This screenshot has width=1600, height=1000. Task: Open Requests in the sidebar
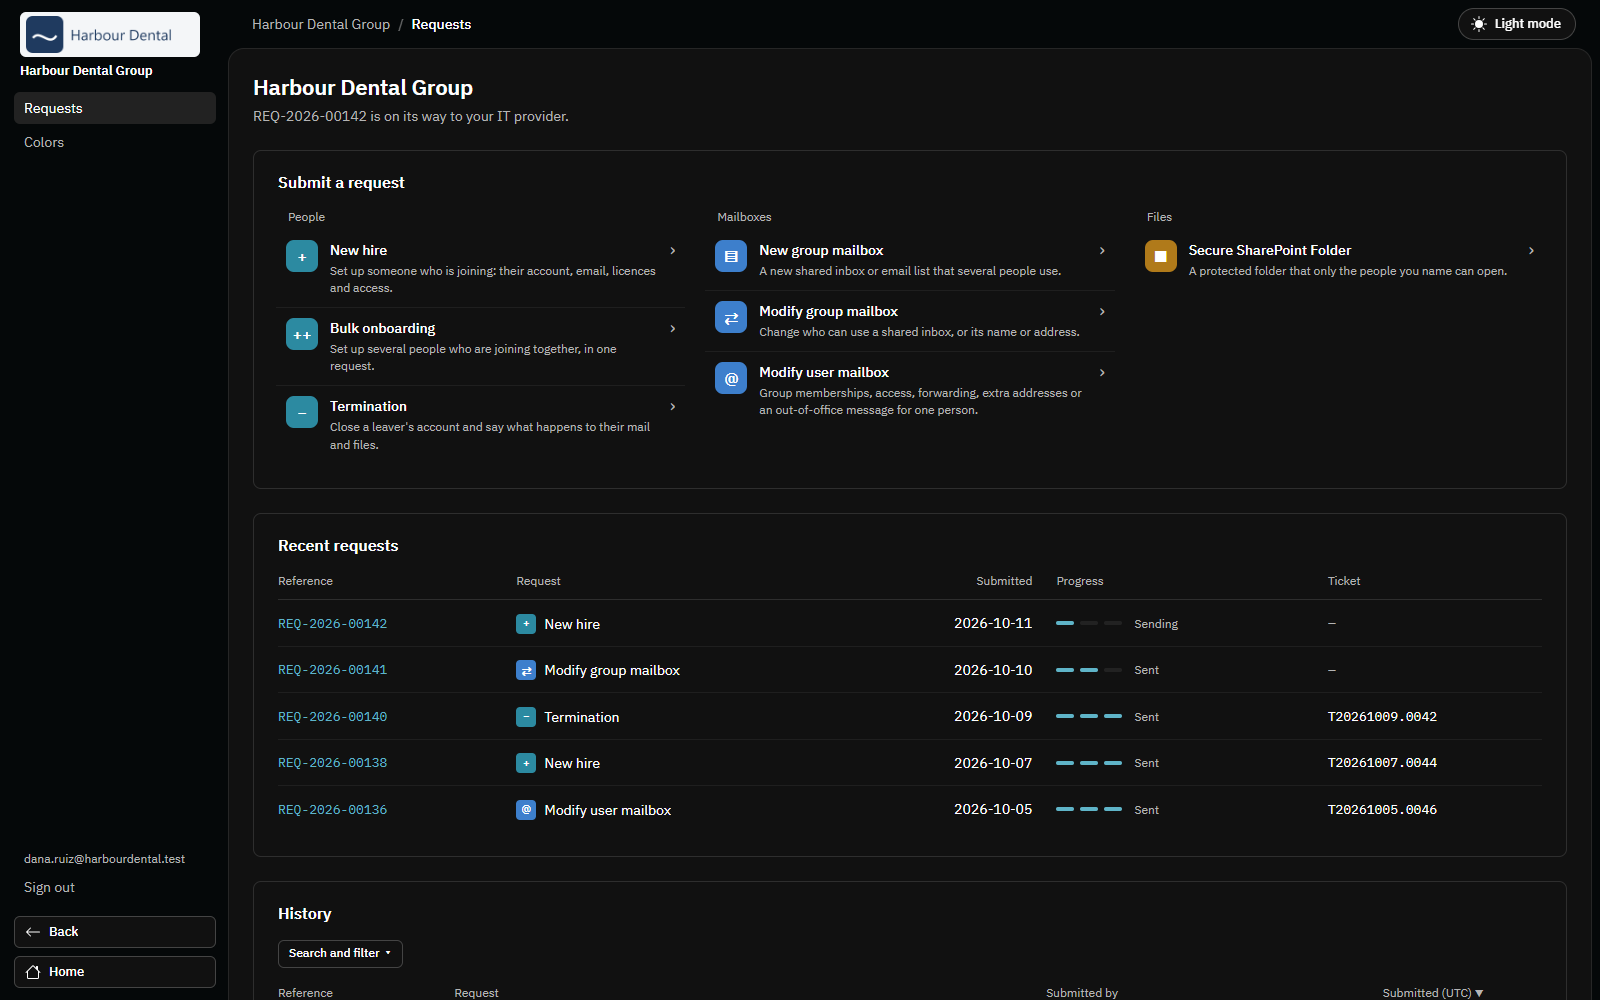coord(115,108)
